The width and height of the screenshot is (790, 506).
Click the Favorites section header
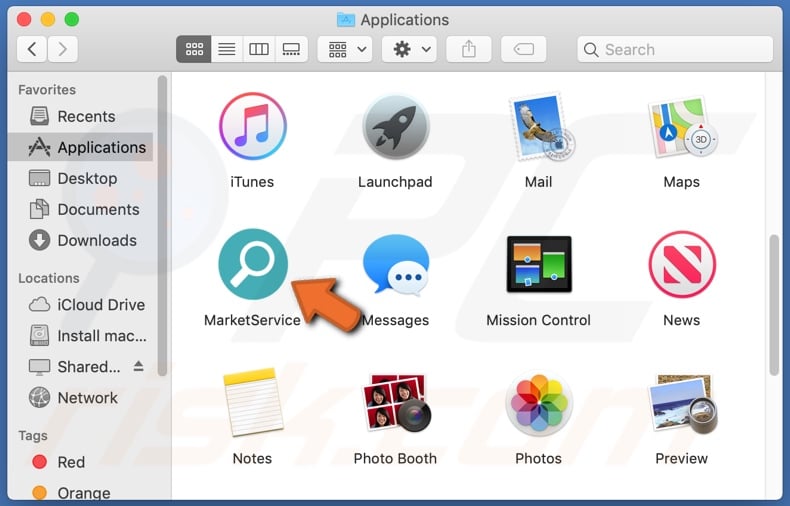[x=47, y=90]
